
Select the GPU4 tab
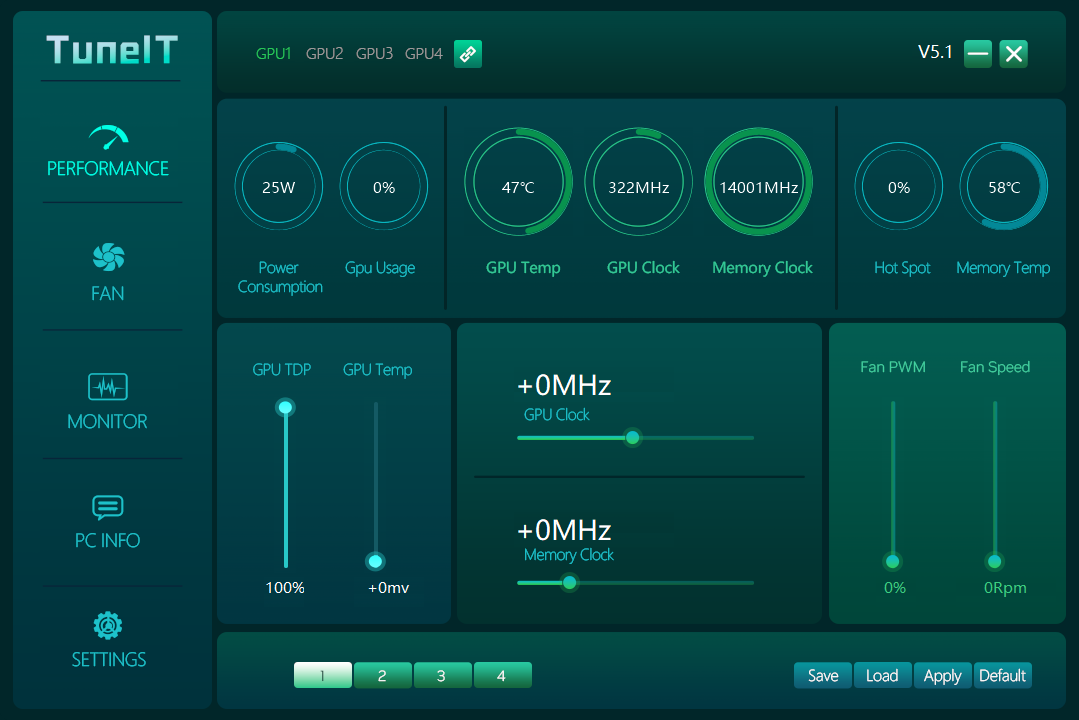pos(423,54)
